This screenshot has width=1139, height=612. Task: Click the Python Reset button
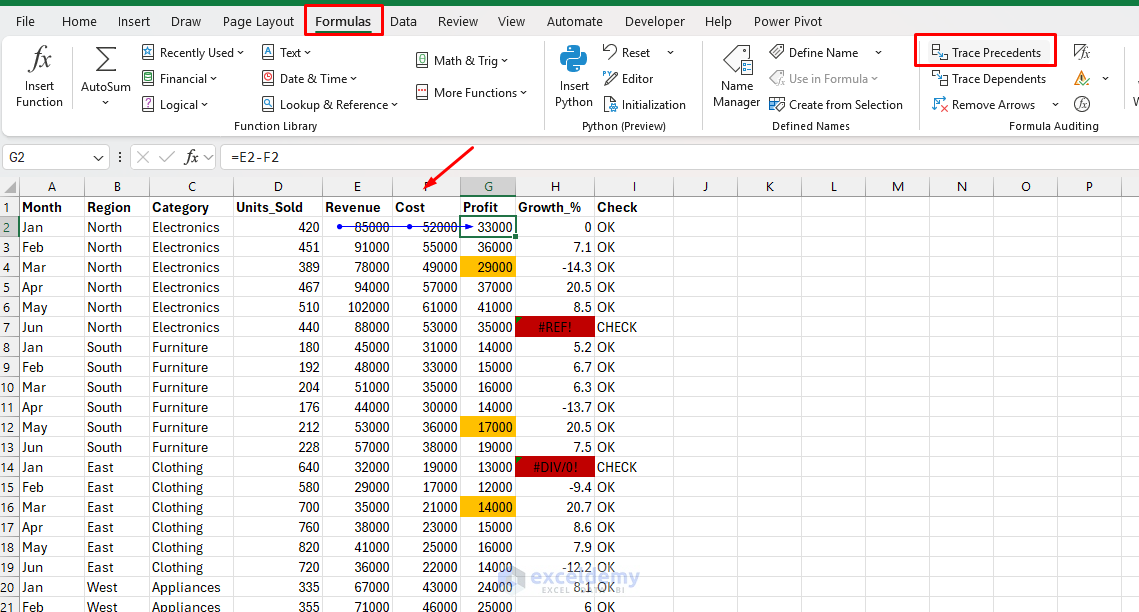click(x=628, y=52)
